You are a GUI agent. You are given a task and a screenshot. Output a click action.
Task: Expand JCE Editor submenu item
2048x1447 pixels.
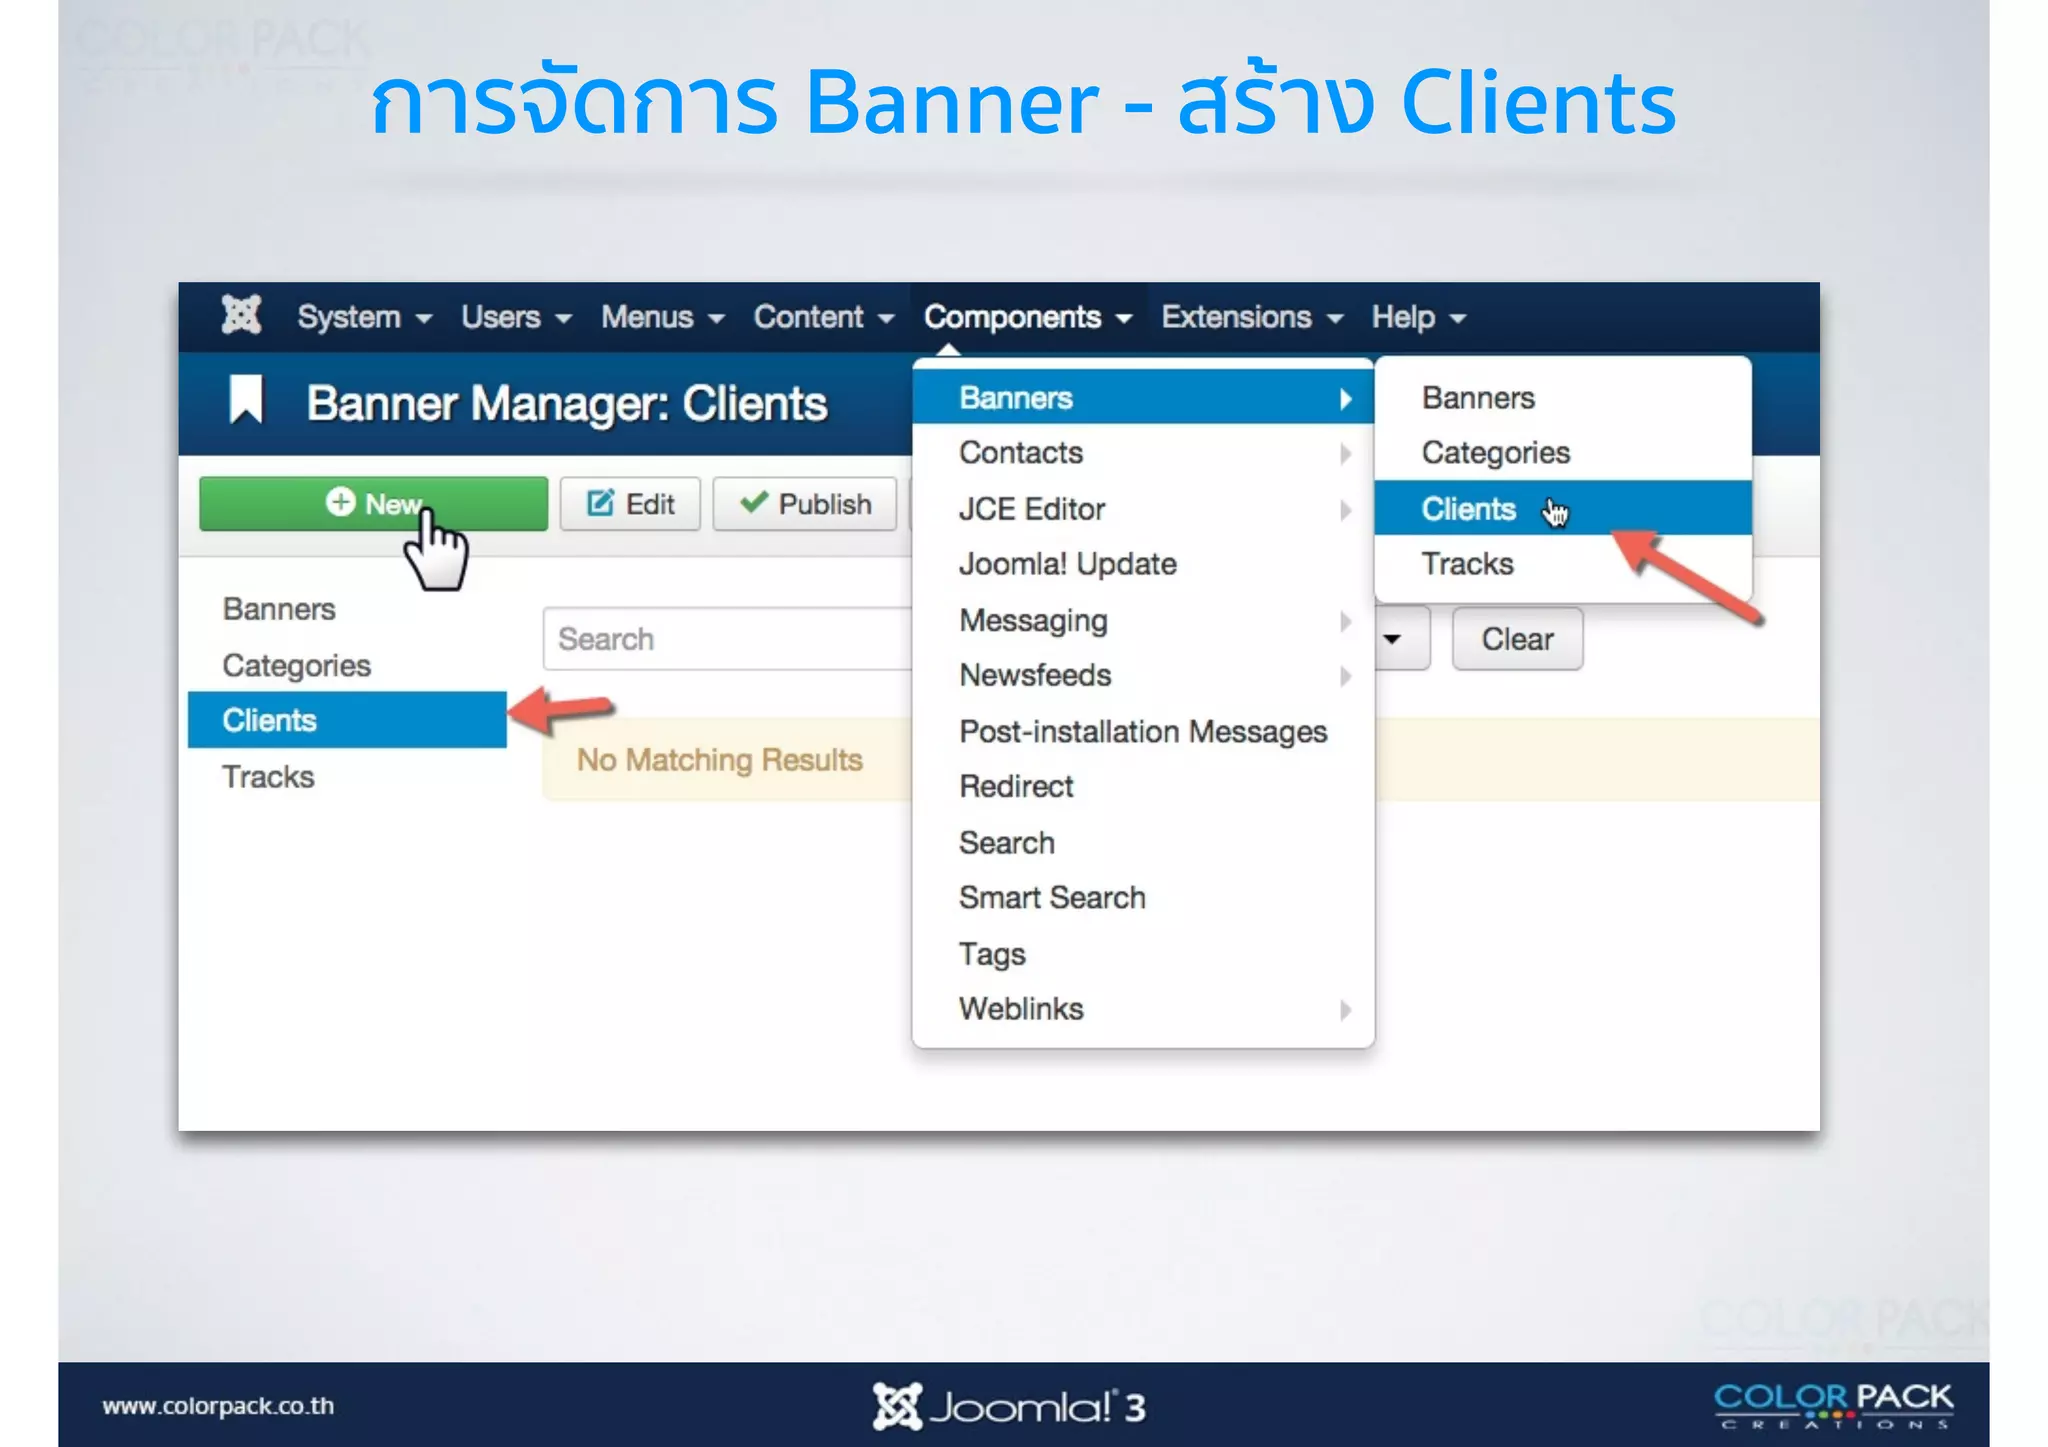pos(1143,509)
